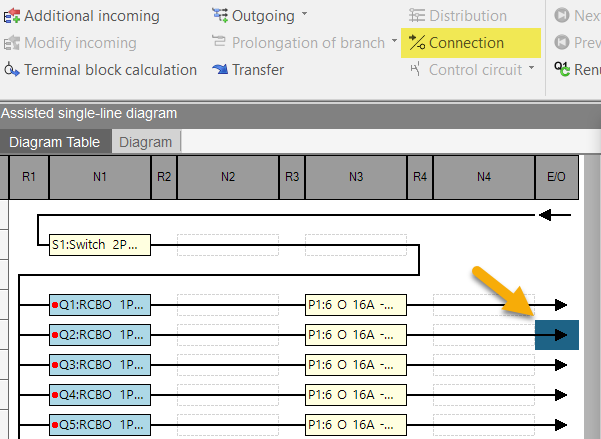Open the Outgoing dropdown arrow
The height and width of the screenshot is (439, 601).
click(304, 13)
